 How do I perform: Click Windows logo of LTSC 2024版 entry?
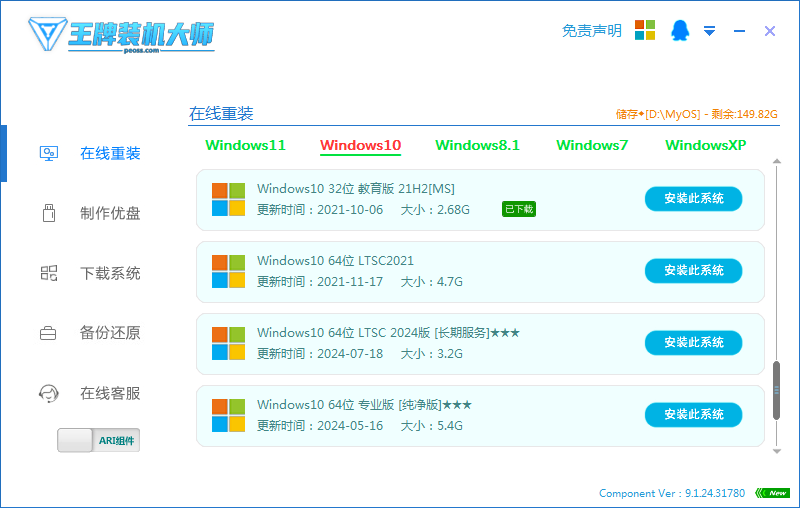[229, 343]
